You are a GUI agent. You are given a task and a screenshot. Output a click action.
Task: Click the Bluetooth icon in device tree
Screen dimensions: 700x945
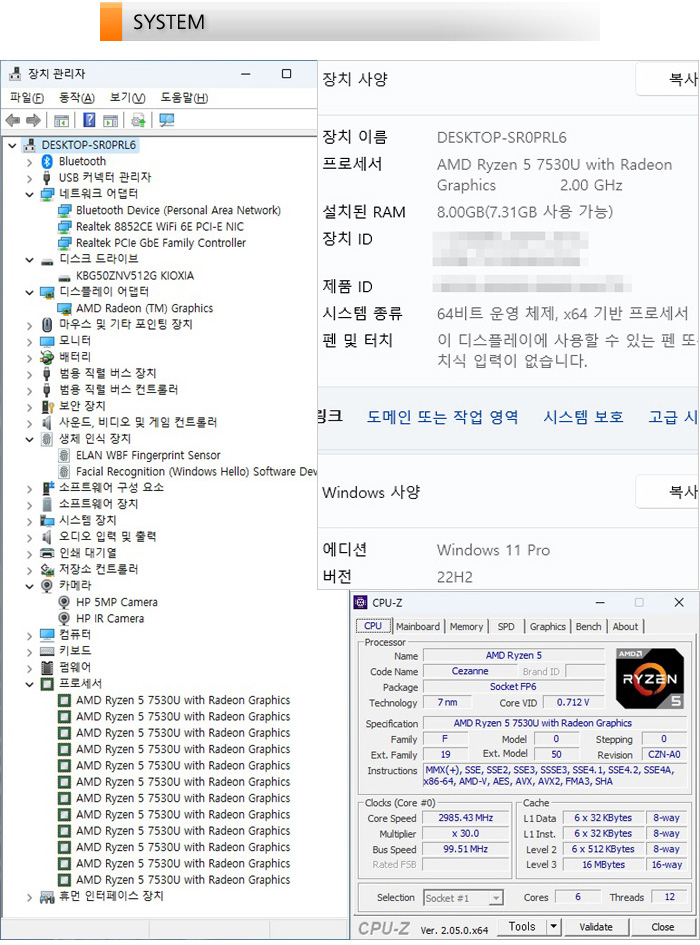point(47,161)
